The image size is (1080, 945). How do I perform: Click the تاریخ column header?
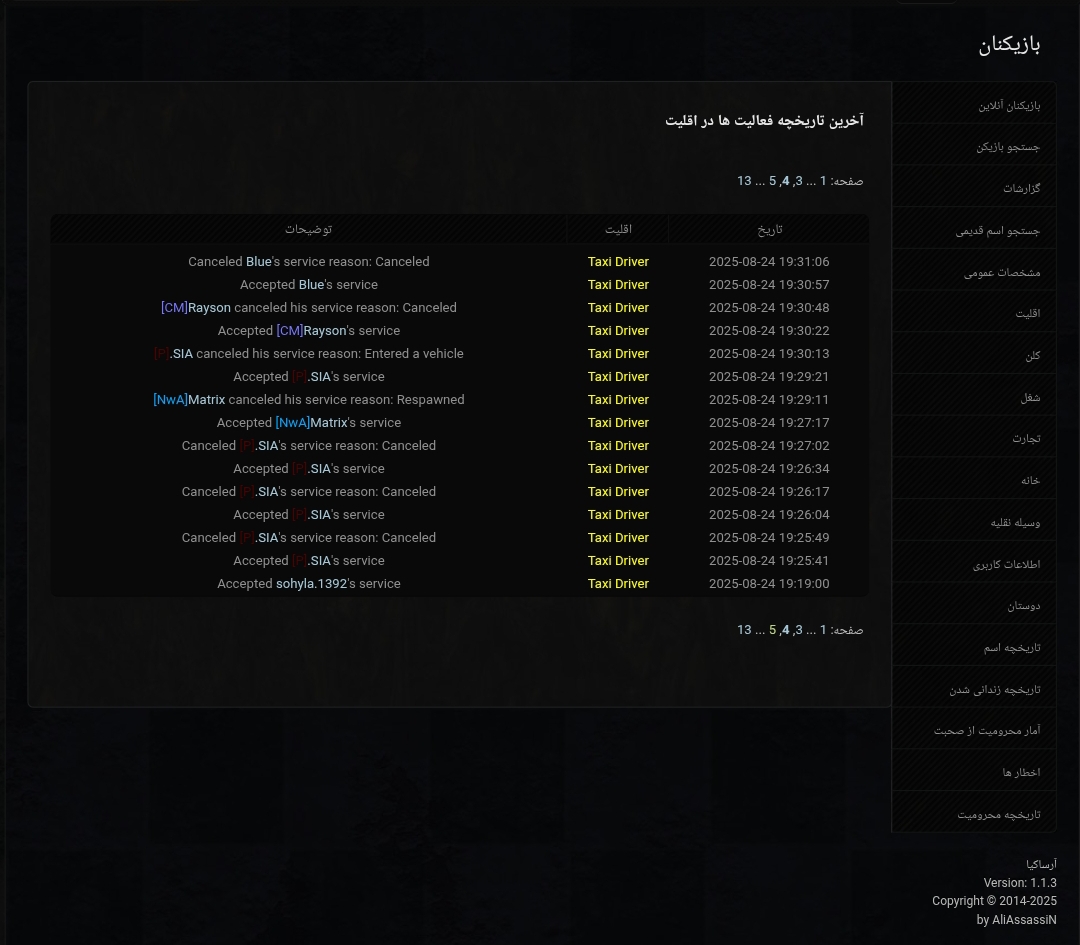point(769,229)
